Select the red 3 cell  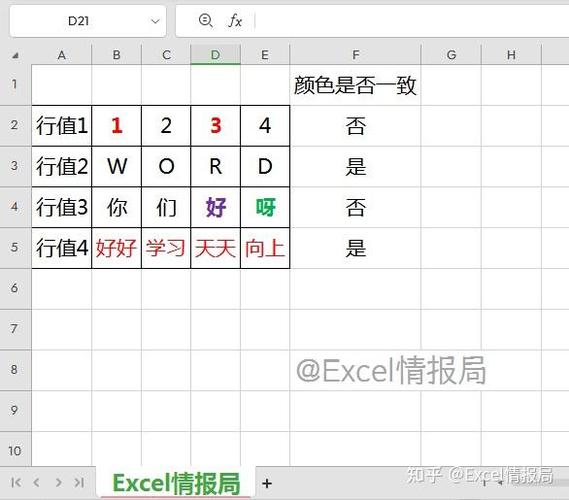tap(216, 126)
